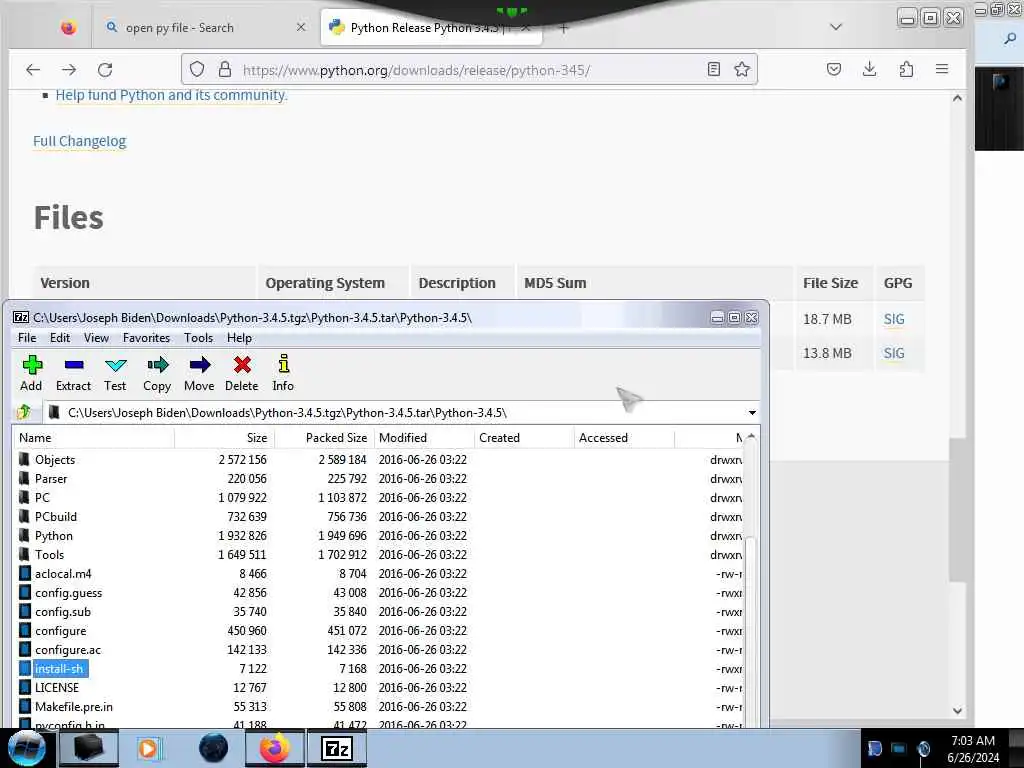Viewport: 1024px width, 768px height.
Task: Go up one folder level in 7-Zip
Action: pos(25,412)
